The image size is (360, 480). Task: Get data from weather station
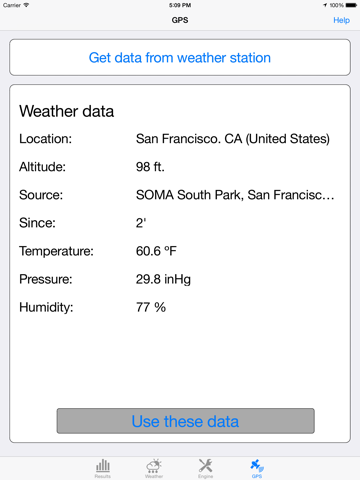[180, 57]
